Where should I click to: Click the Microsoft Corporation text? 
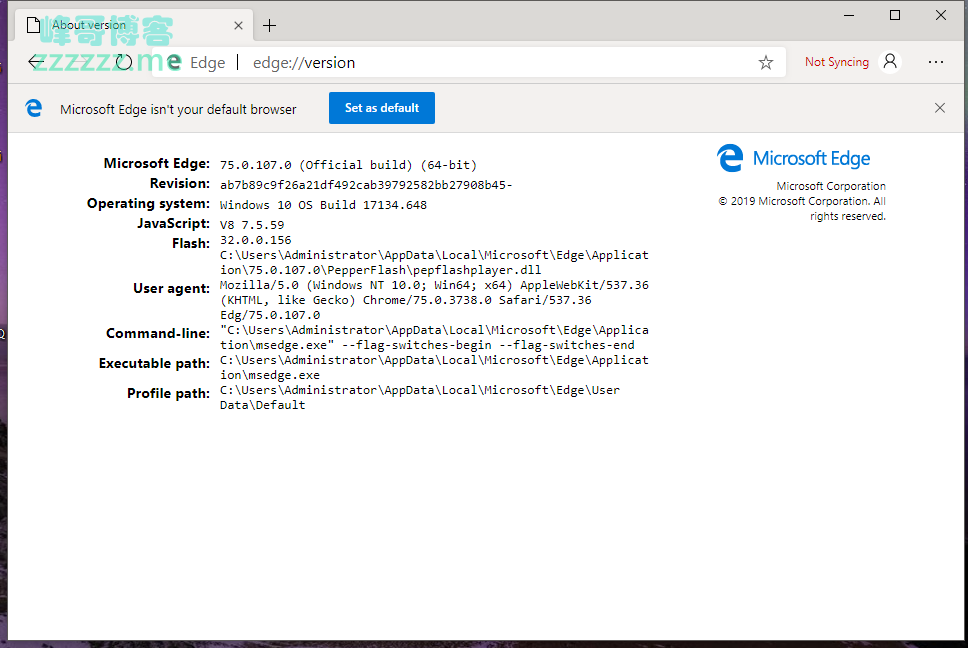coord(831,186)
